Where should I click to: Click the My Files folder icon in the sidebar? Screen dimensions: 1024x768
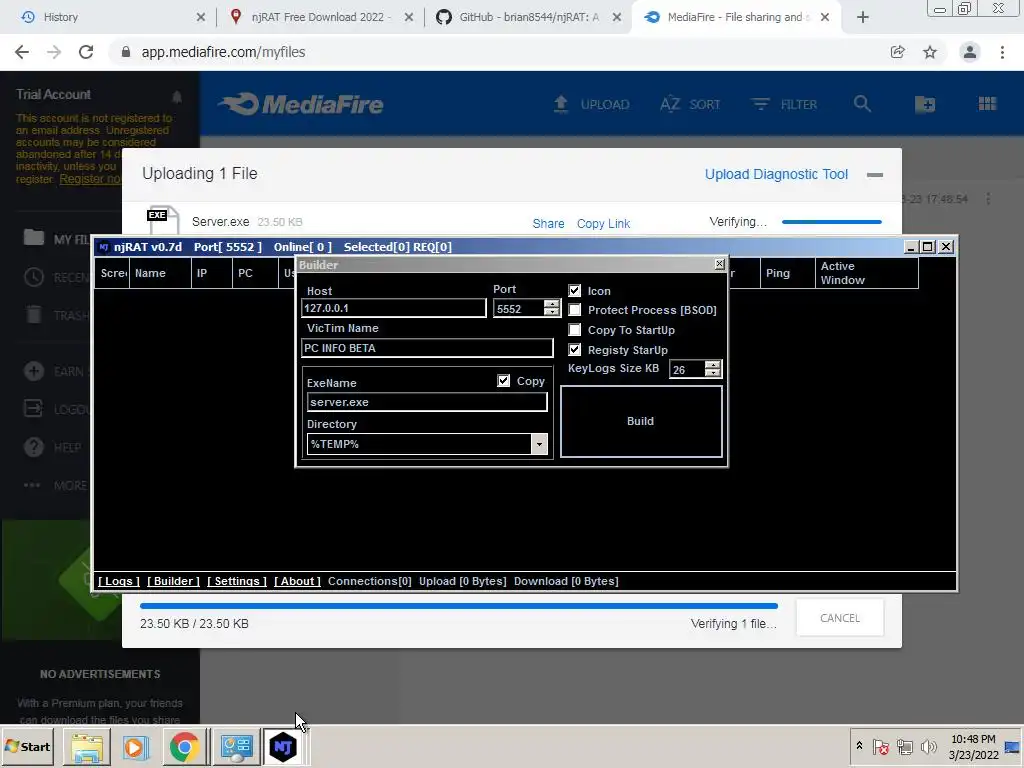point(34,238)
